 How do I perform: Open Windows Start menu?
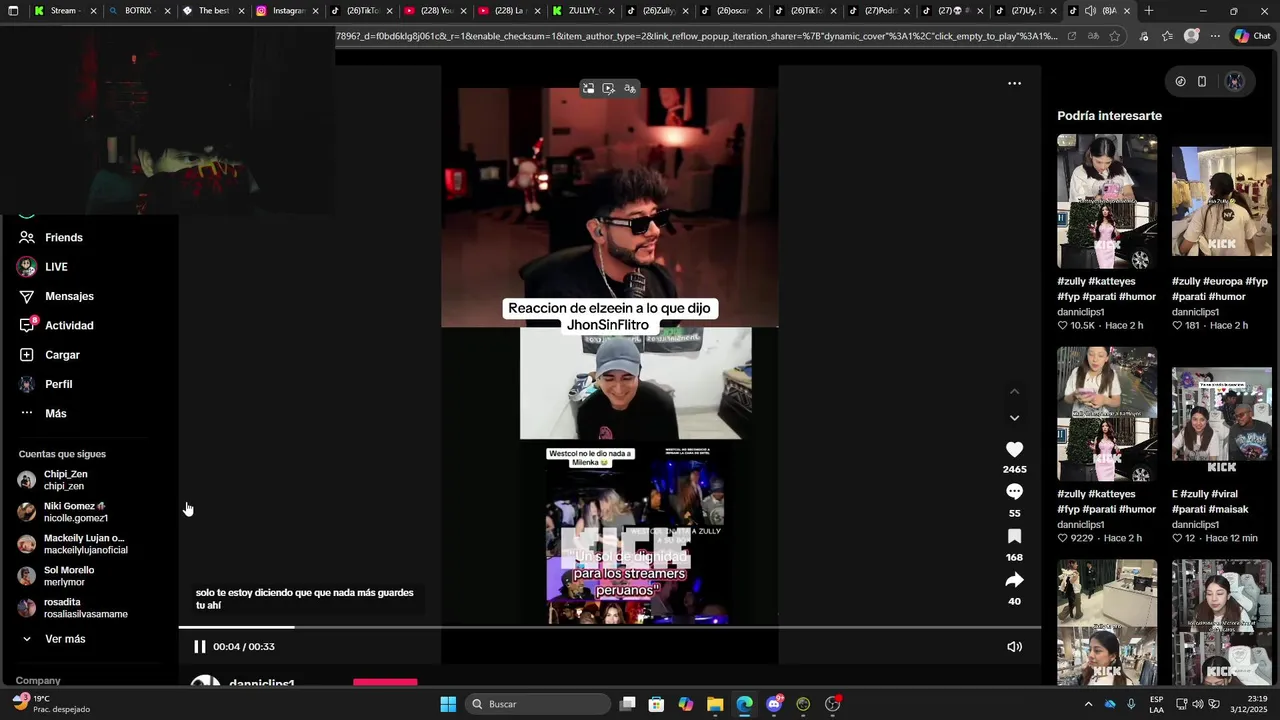coord(448,704)
